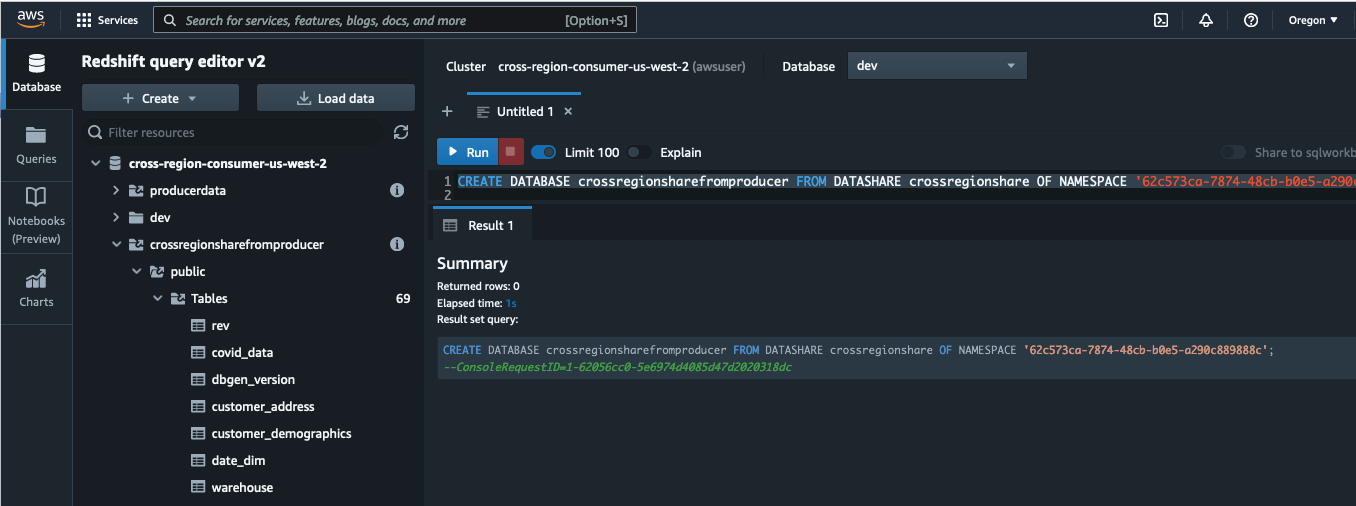Show info for producerdata database
The width and height of the screenshot is (1356, 506).
[397, 190]
